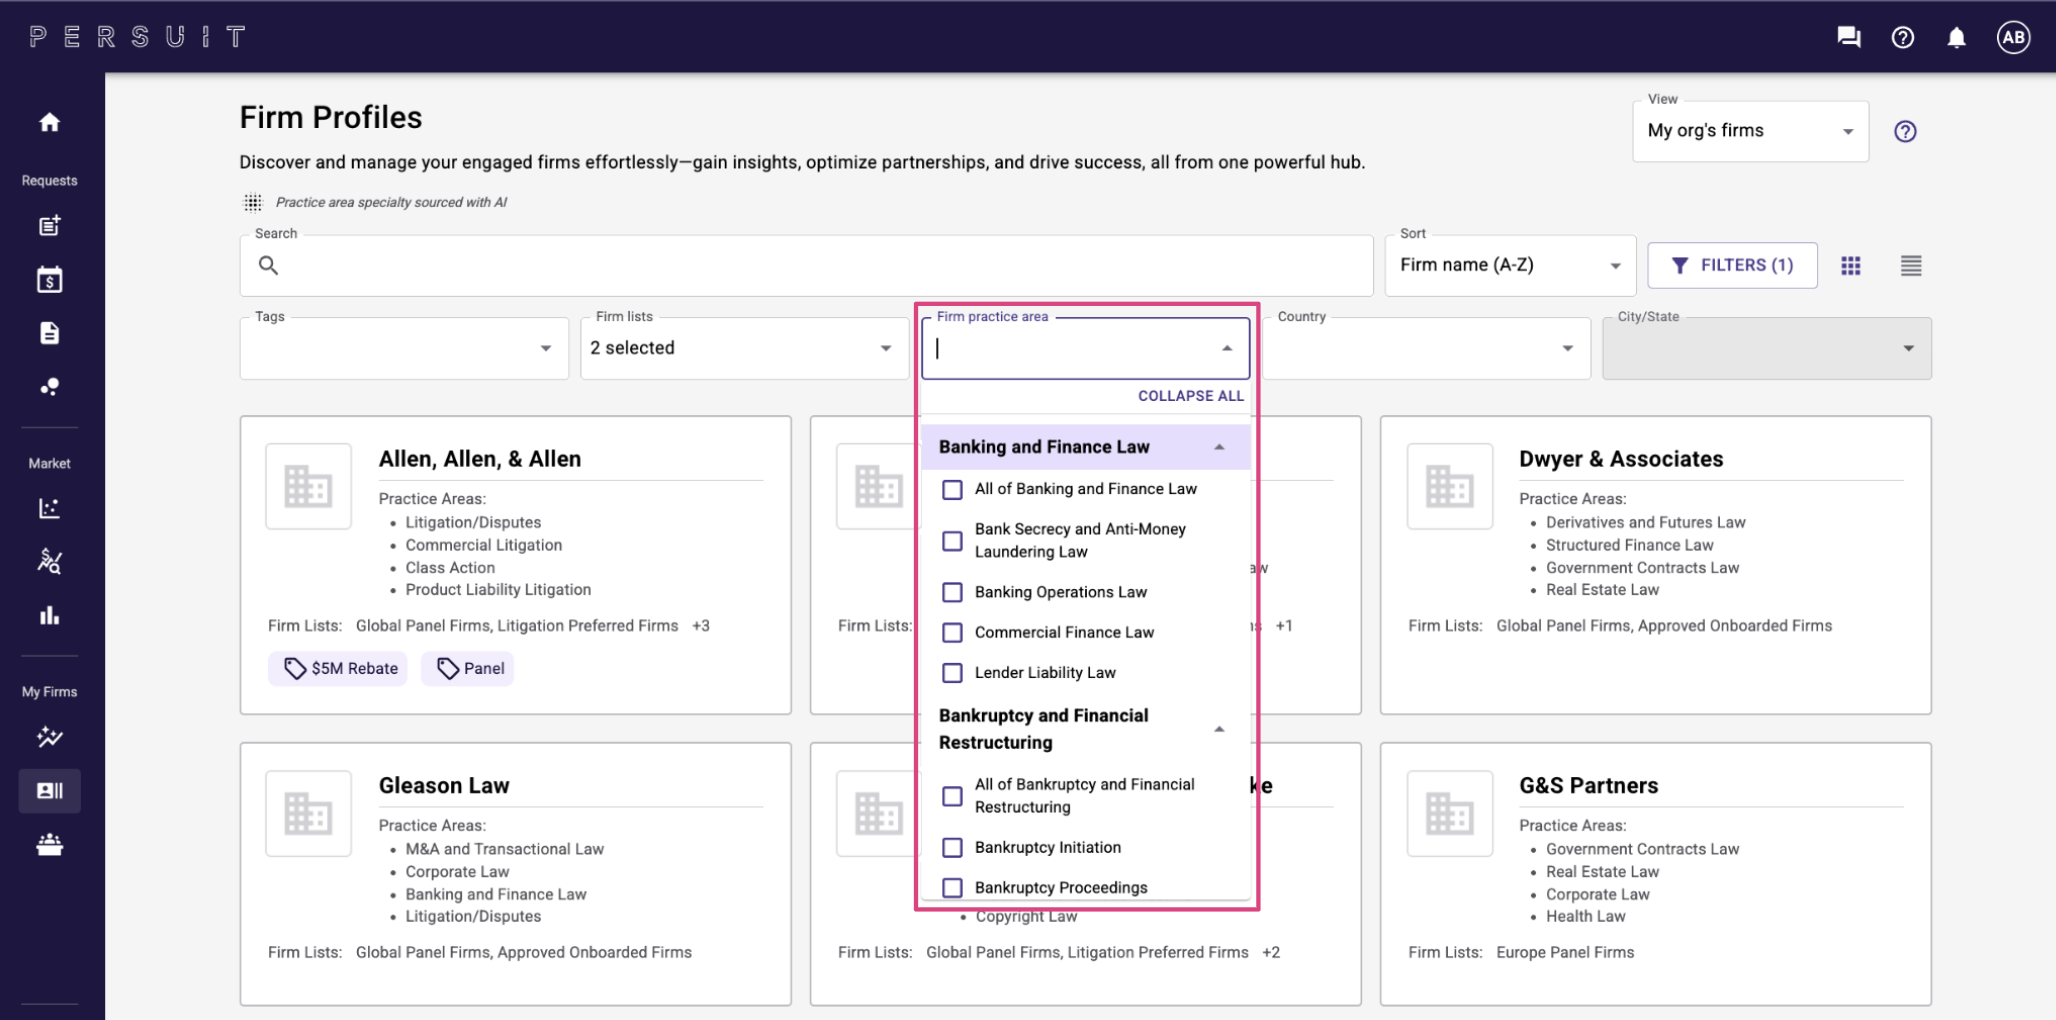2056x1020 pixels.
Task: Click the help icon beside View dropdown
Action: click(x=1905, y=131)
